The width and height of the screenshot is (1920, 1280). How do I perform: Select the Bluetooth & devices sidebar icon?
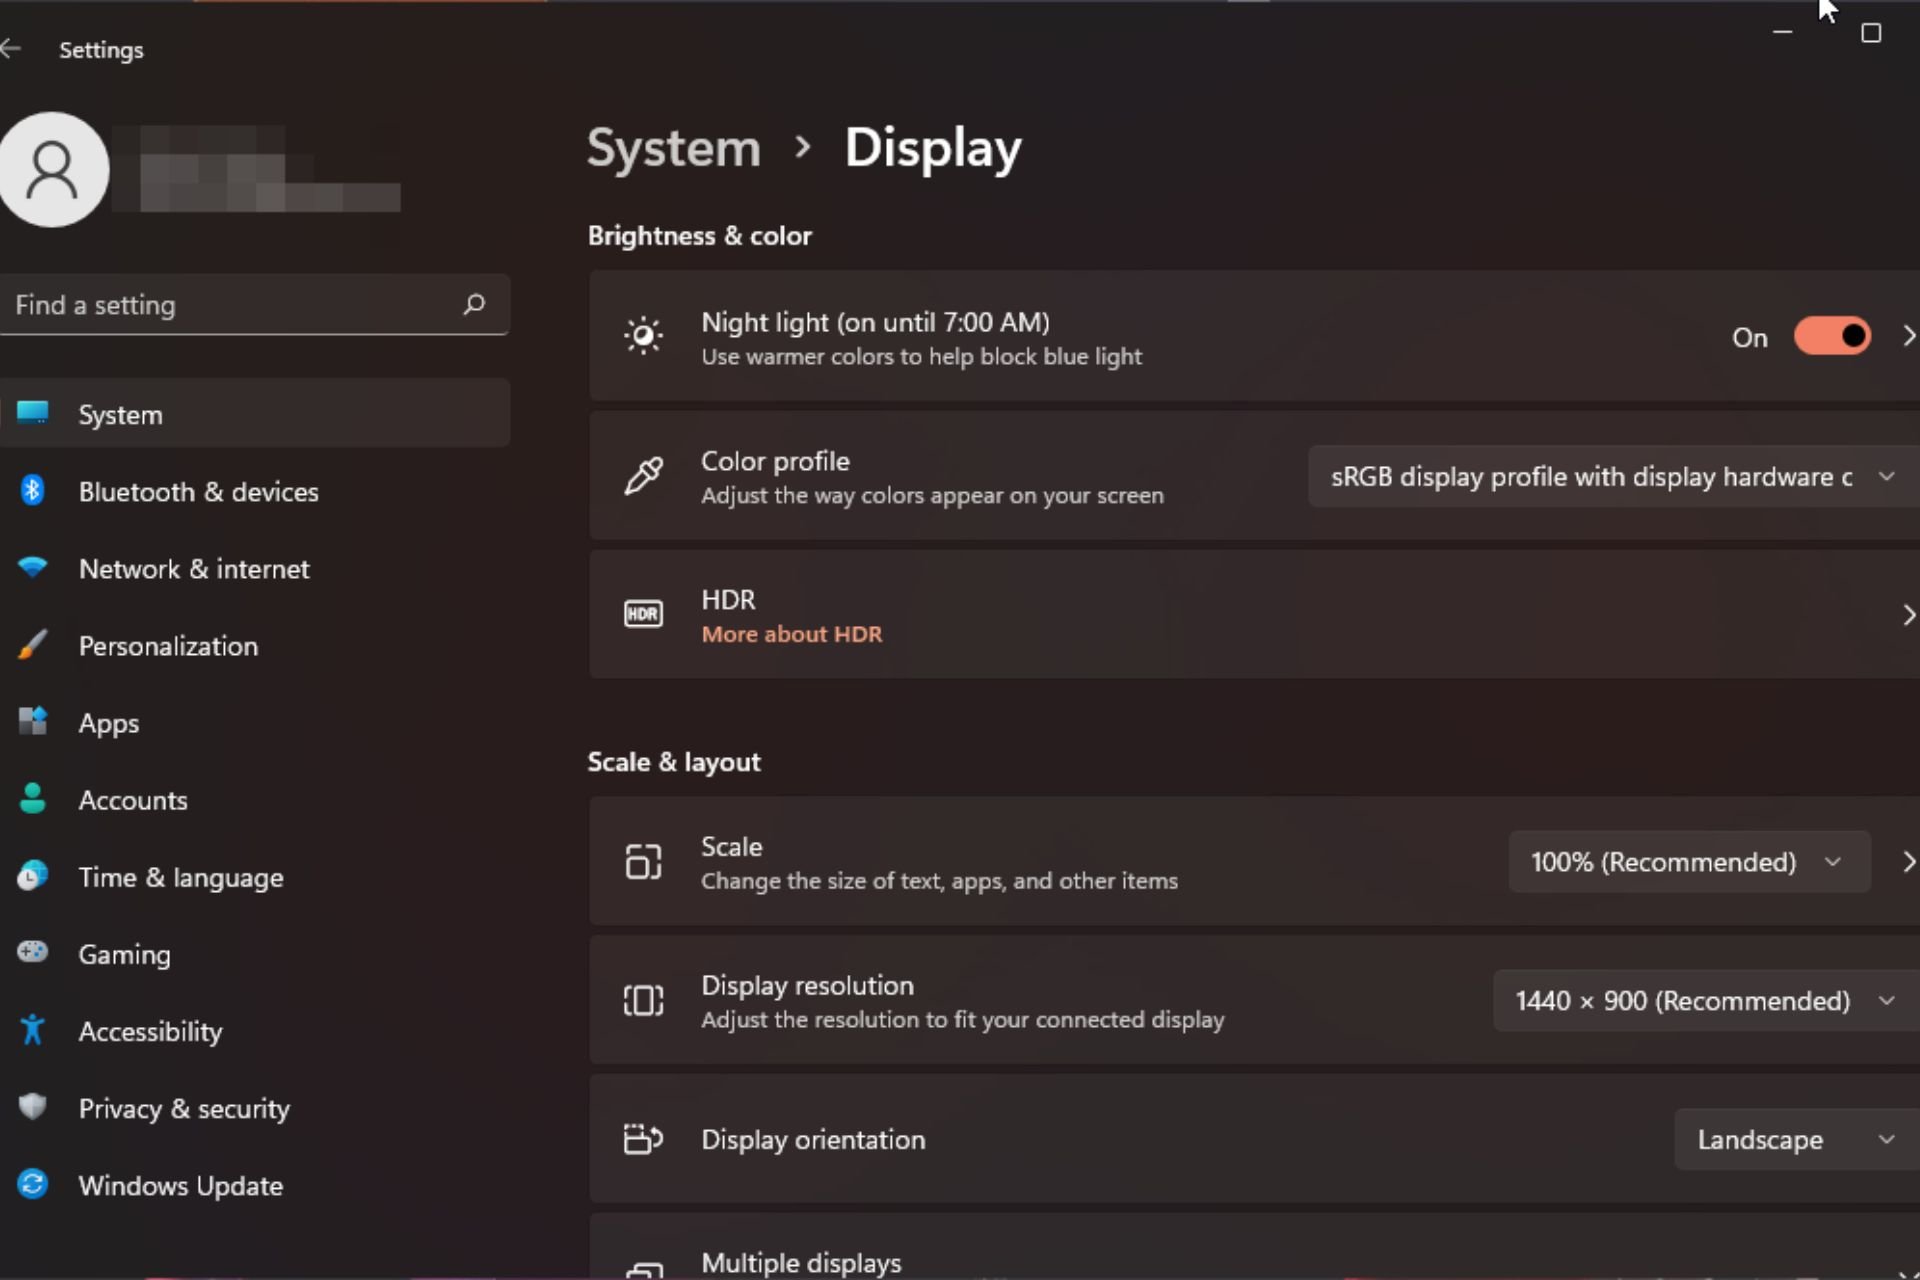[33, 490]
